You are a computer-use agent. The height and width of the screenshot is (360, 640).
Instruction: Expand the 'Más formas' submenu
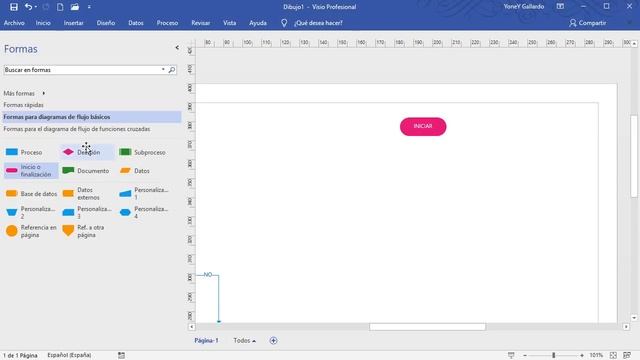point(24,93)
